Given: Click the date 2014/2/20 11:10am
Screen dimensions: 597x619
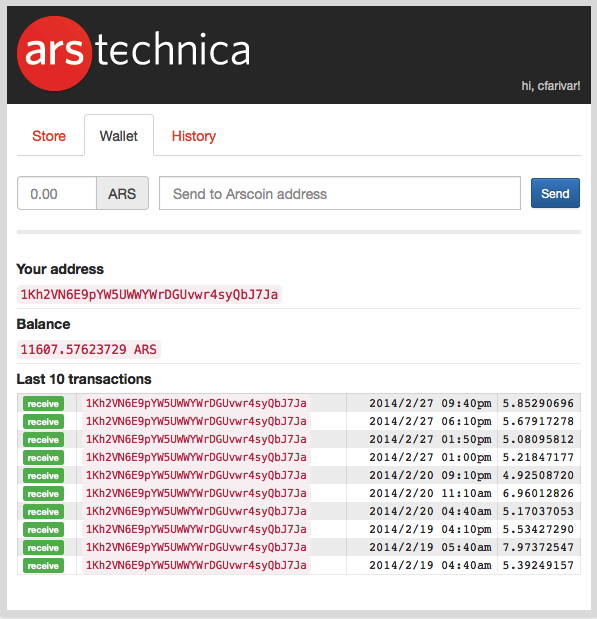Looking at the screenshot, I should click(430, 493).
